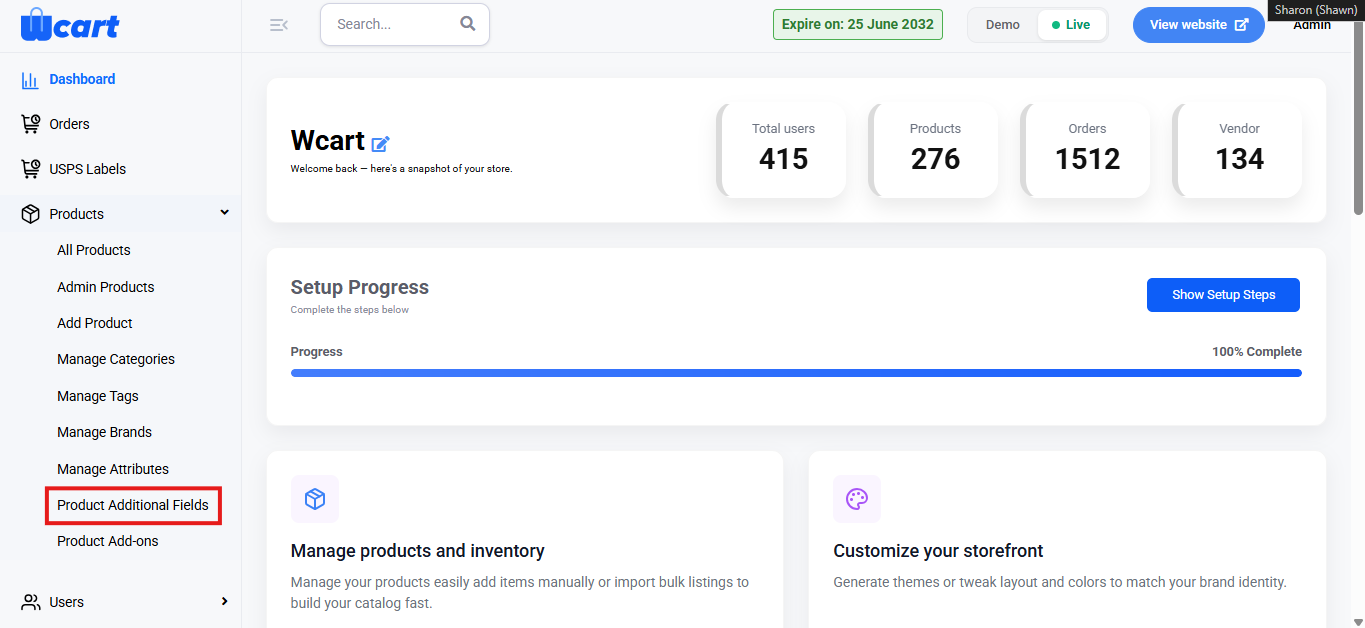
Task: Go to Manage Categories
Action: click(x=116, y=359)
